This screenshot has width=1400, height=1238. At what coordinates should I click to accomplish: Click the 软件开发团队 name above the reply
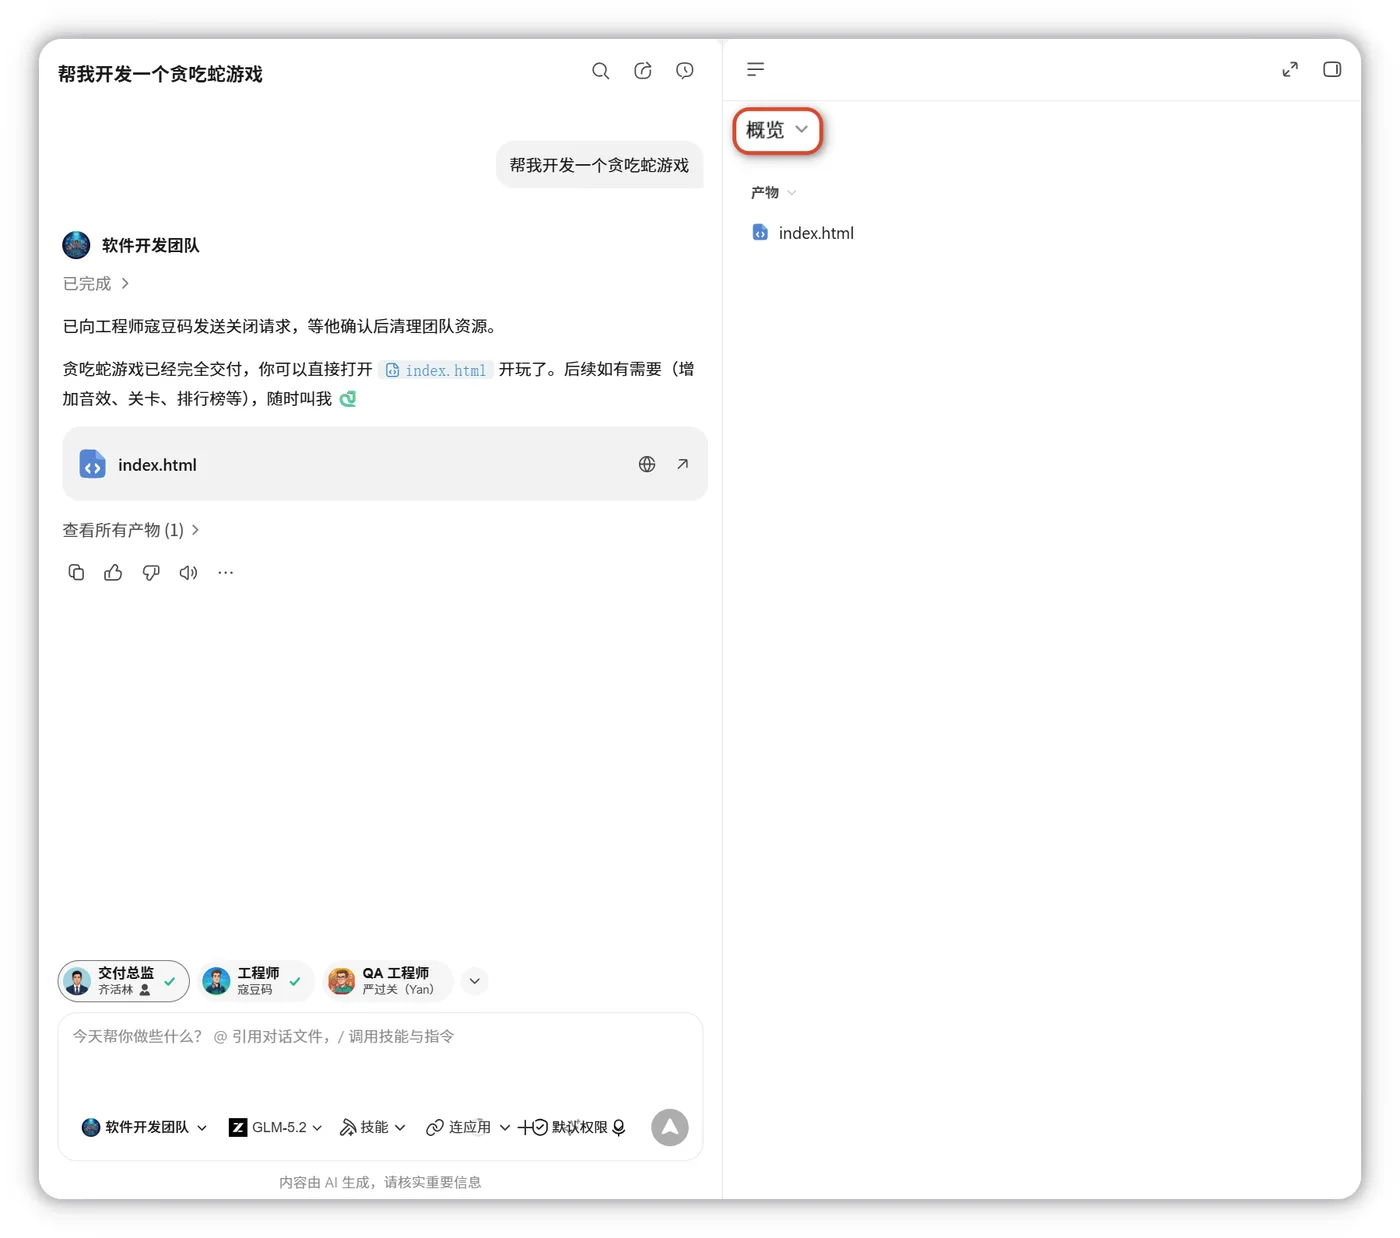click(150, 245)
